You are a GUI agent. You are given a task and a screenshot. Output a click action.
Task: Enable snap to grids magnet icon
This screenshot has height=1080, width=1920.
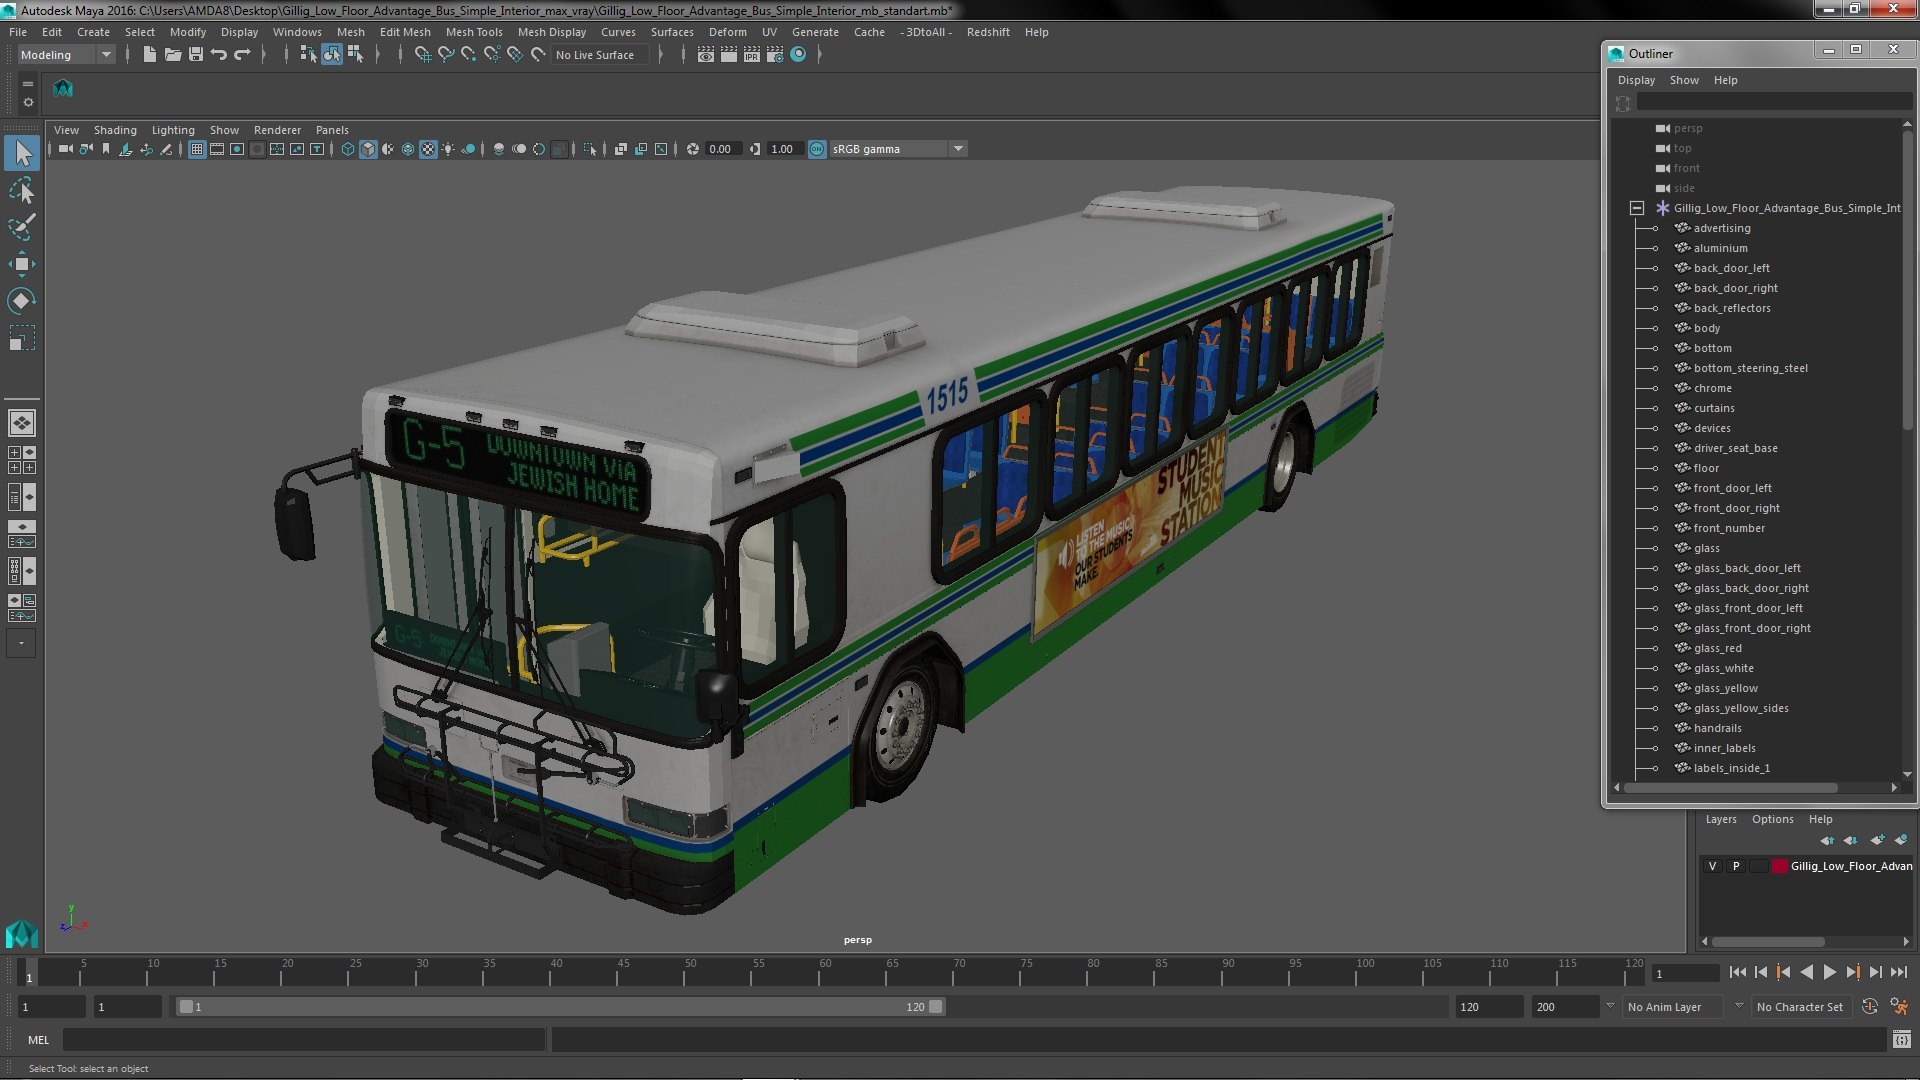pyautogui.click(x=423, y=54)
